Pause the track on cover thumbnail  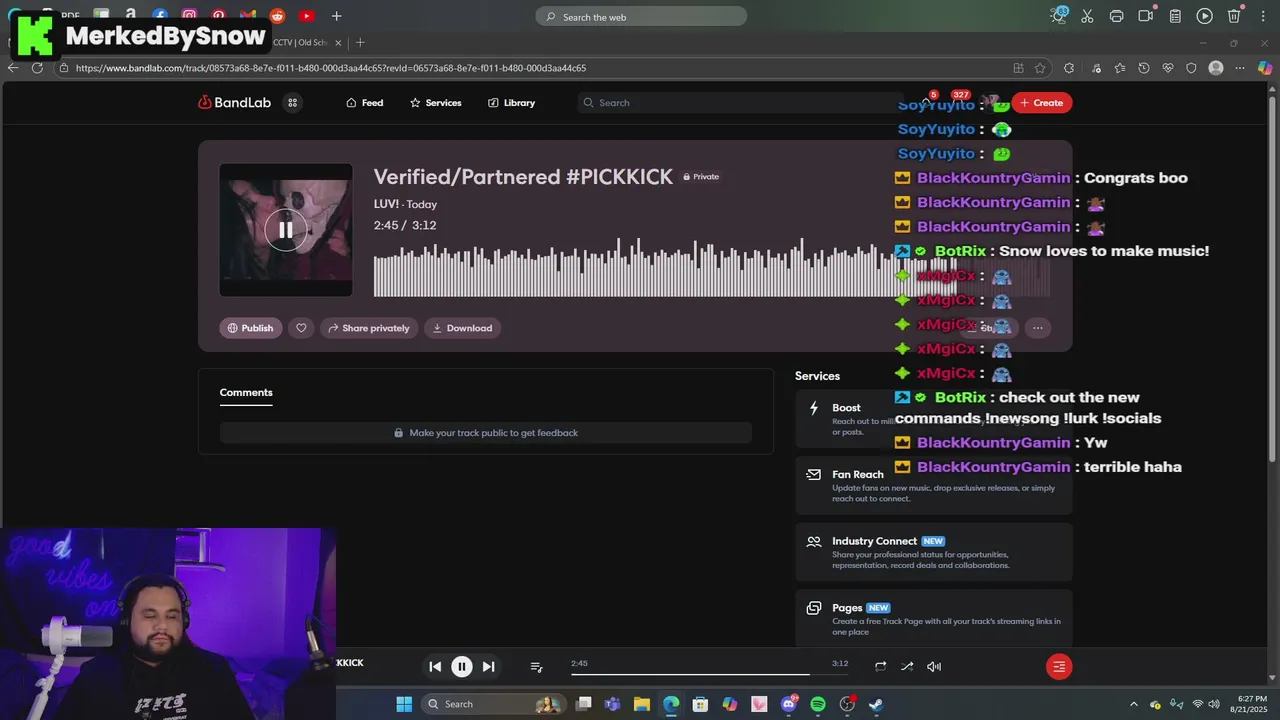point(286,230)
